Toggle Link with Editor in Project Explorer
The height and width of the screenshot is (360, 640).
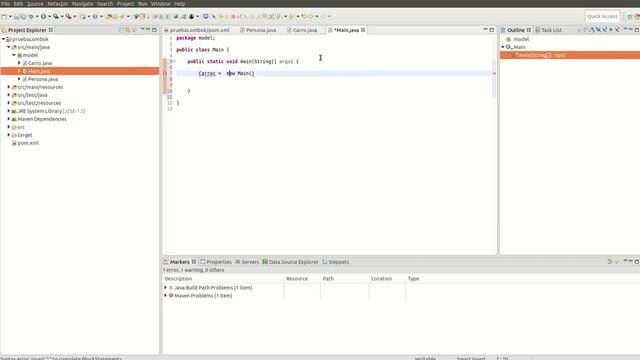point(128,30)
